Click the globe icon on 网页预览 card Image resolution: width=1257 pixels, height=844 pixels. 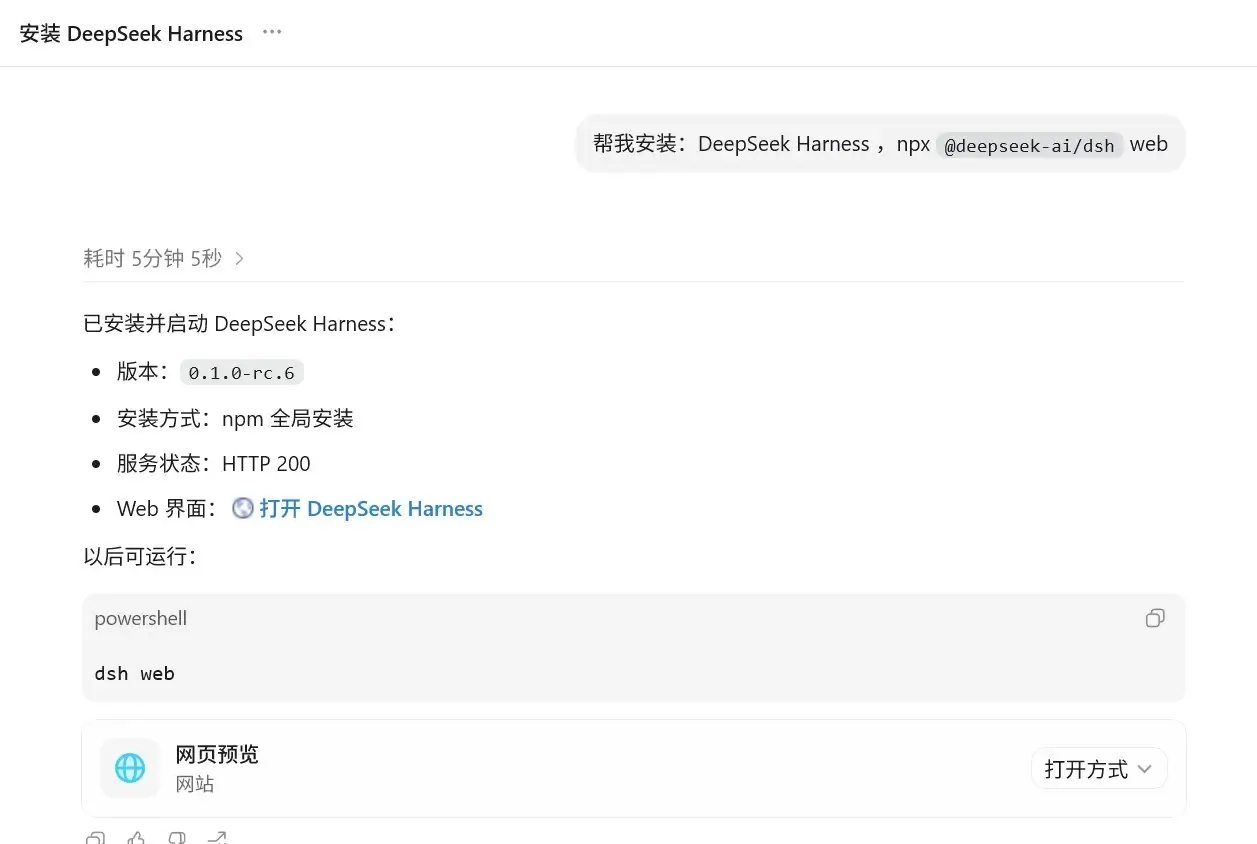pyautogui.click(x=130, y=768)
